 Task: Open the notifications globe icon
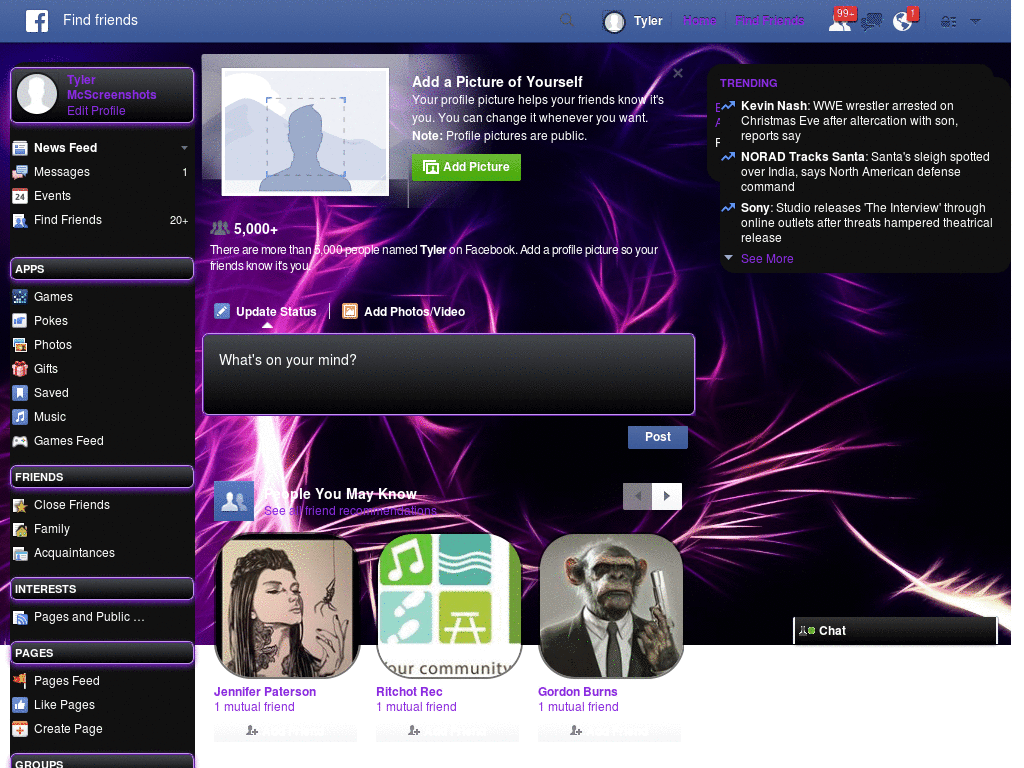(903, 21)
